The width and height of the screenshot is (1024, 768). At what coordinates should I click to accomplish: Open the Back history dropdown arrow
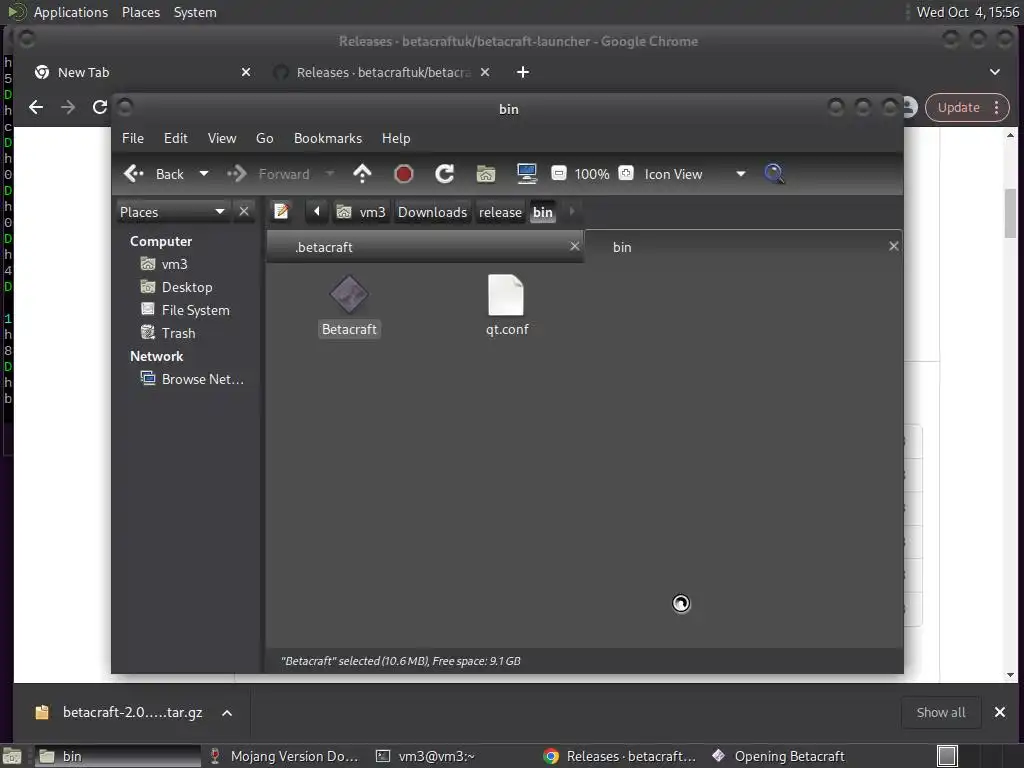[x=204, y=174]
